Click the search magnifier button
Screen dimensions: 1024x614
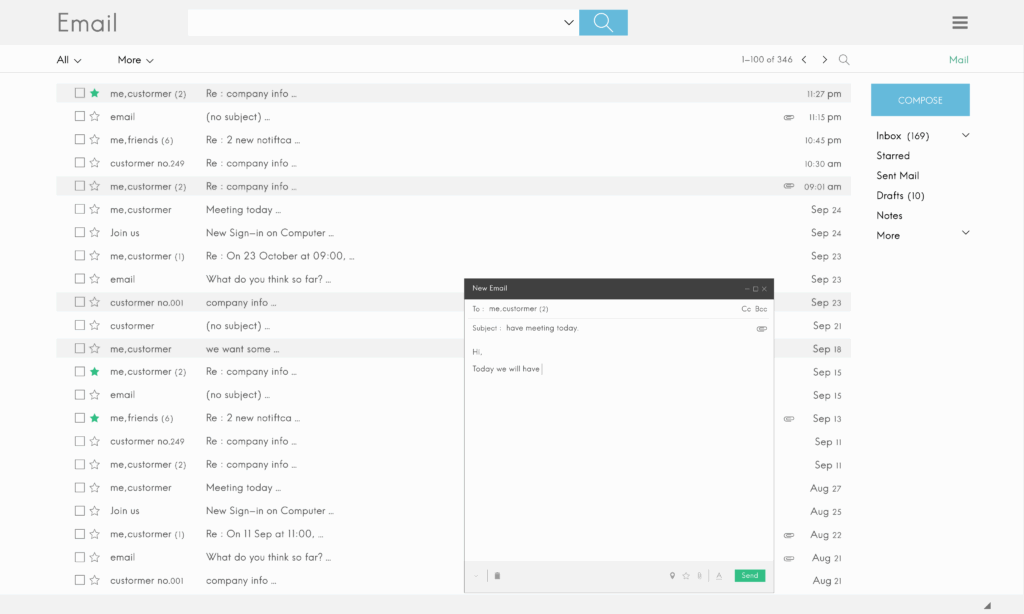[x=603, y=22]
